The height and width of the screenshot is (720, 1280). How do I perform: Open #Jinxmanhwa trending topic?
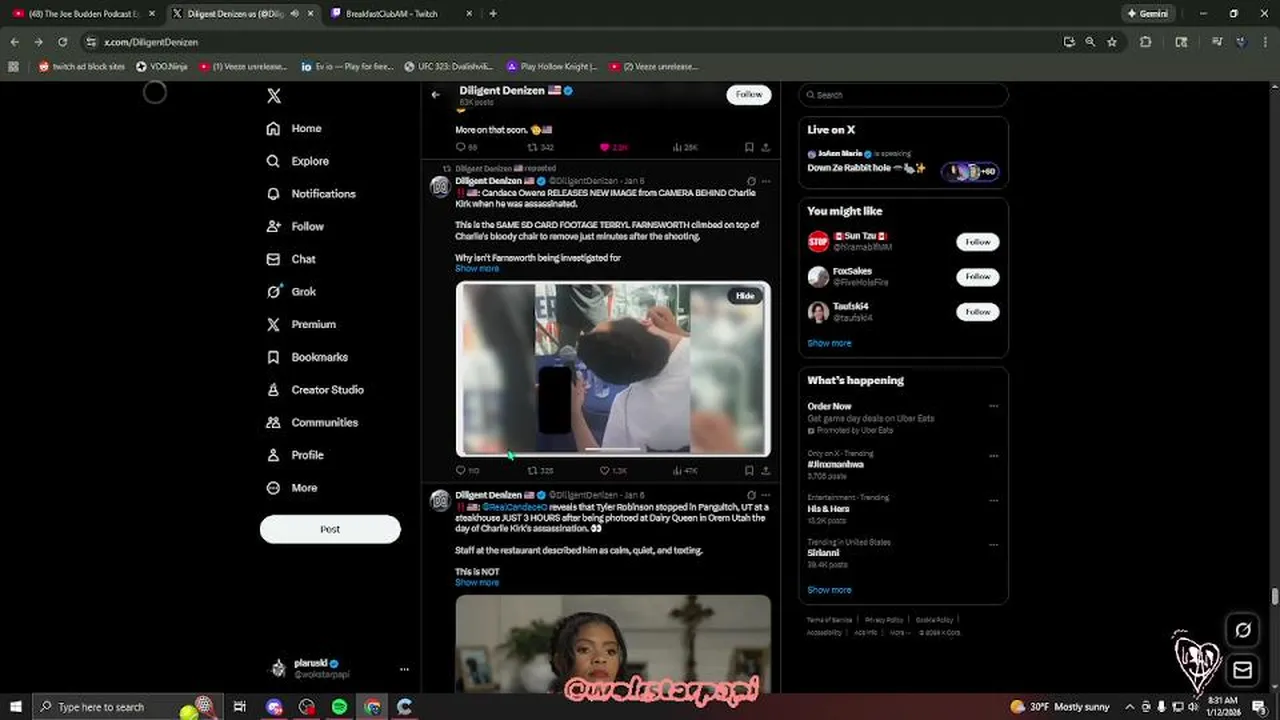(x=836, y=464)
